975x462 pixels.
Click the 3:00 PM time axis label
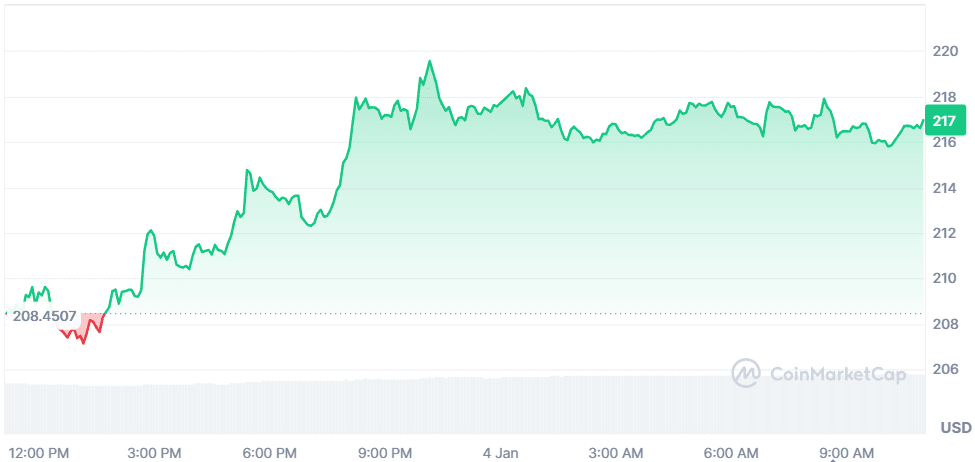pyautogui.click(x=155, y=452)
